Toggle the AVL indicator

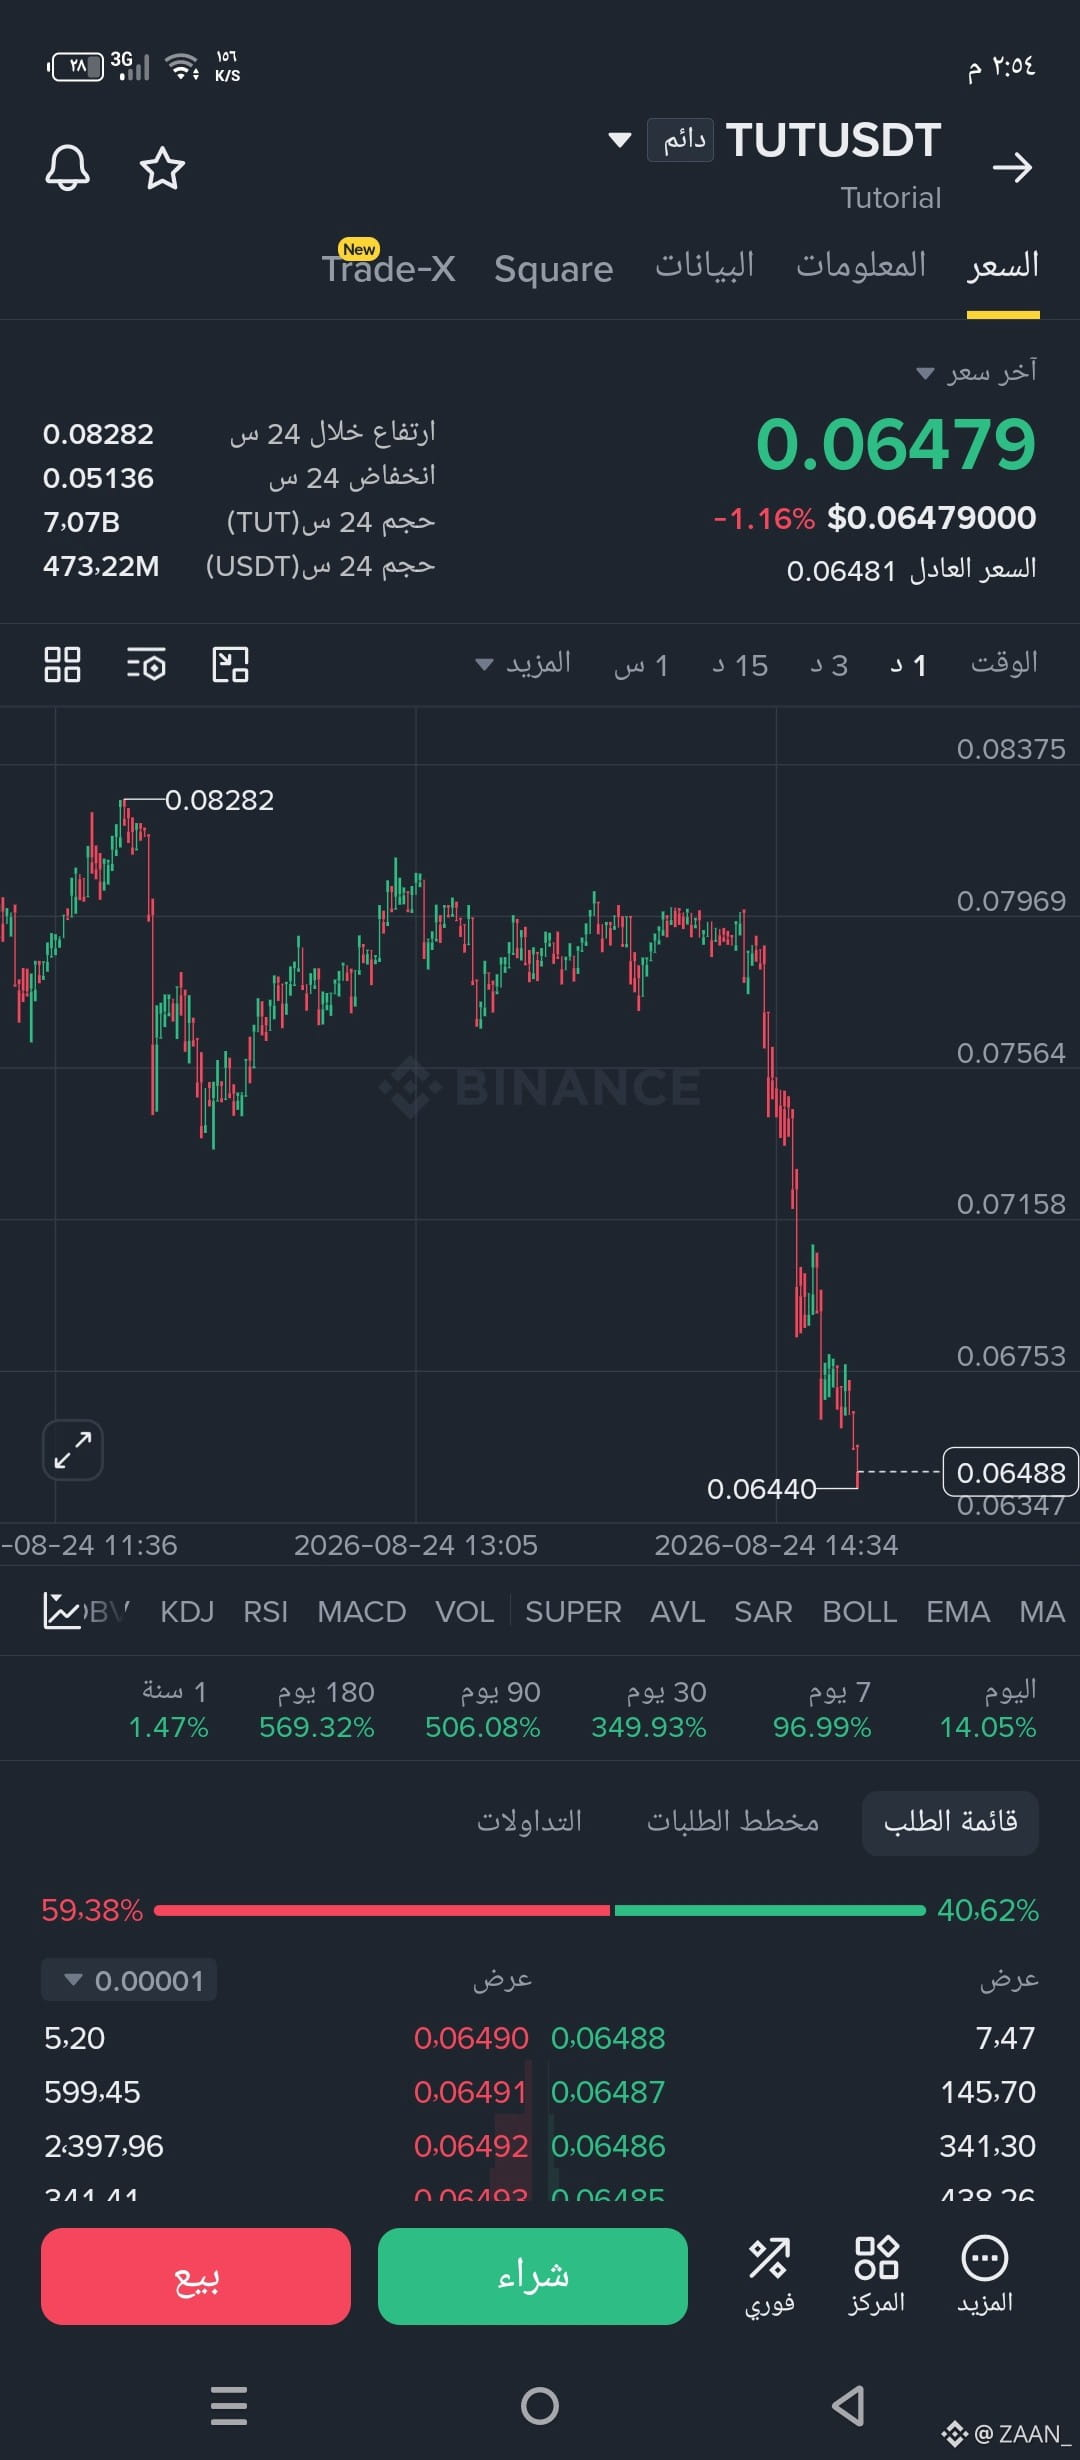click(678, 1612)
